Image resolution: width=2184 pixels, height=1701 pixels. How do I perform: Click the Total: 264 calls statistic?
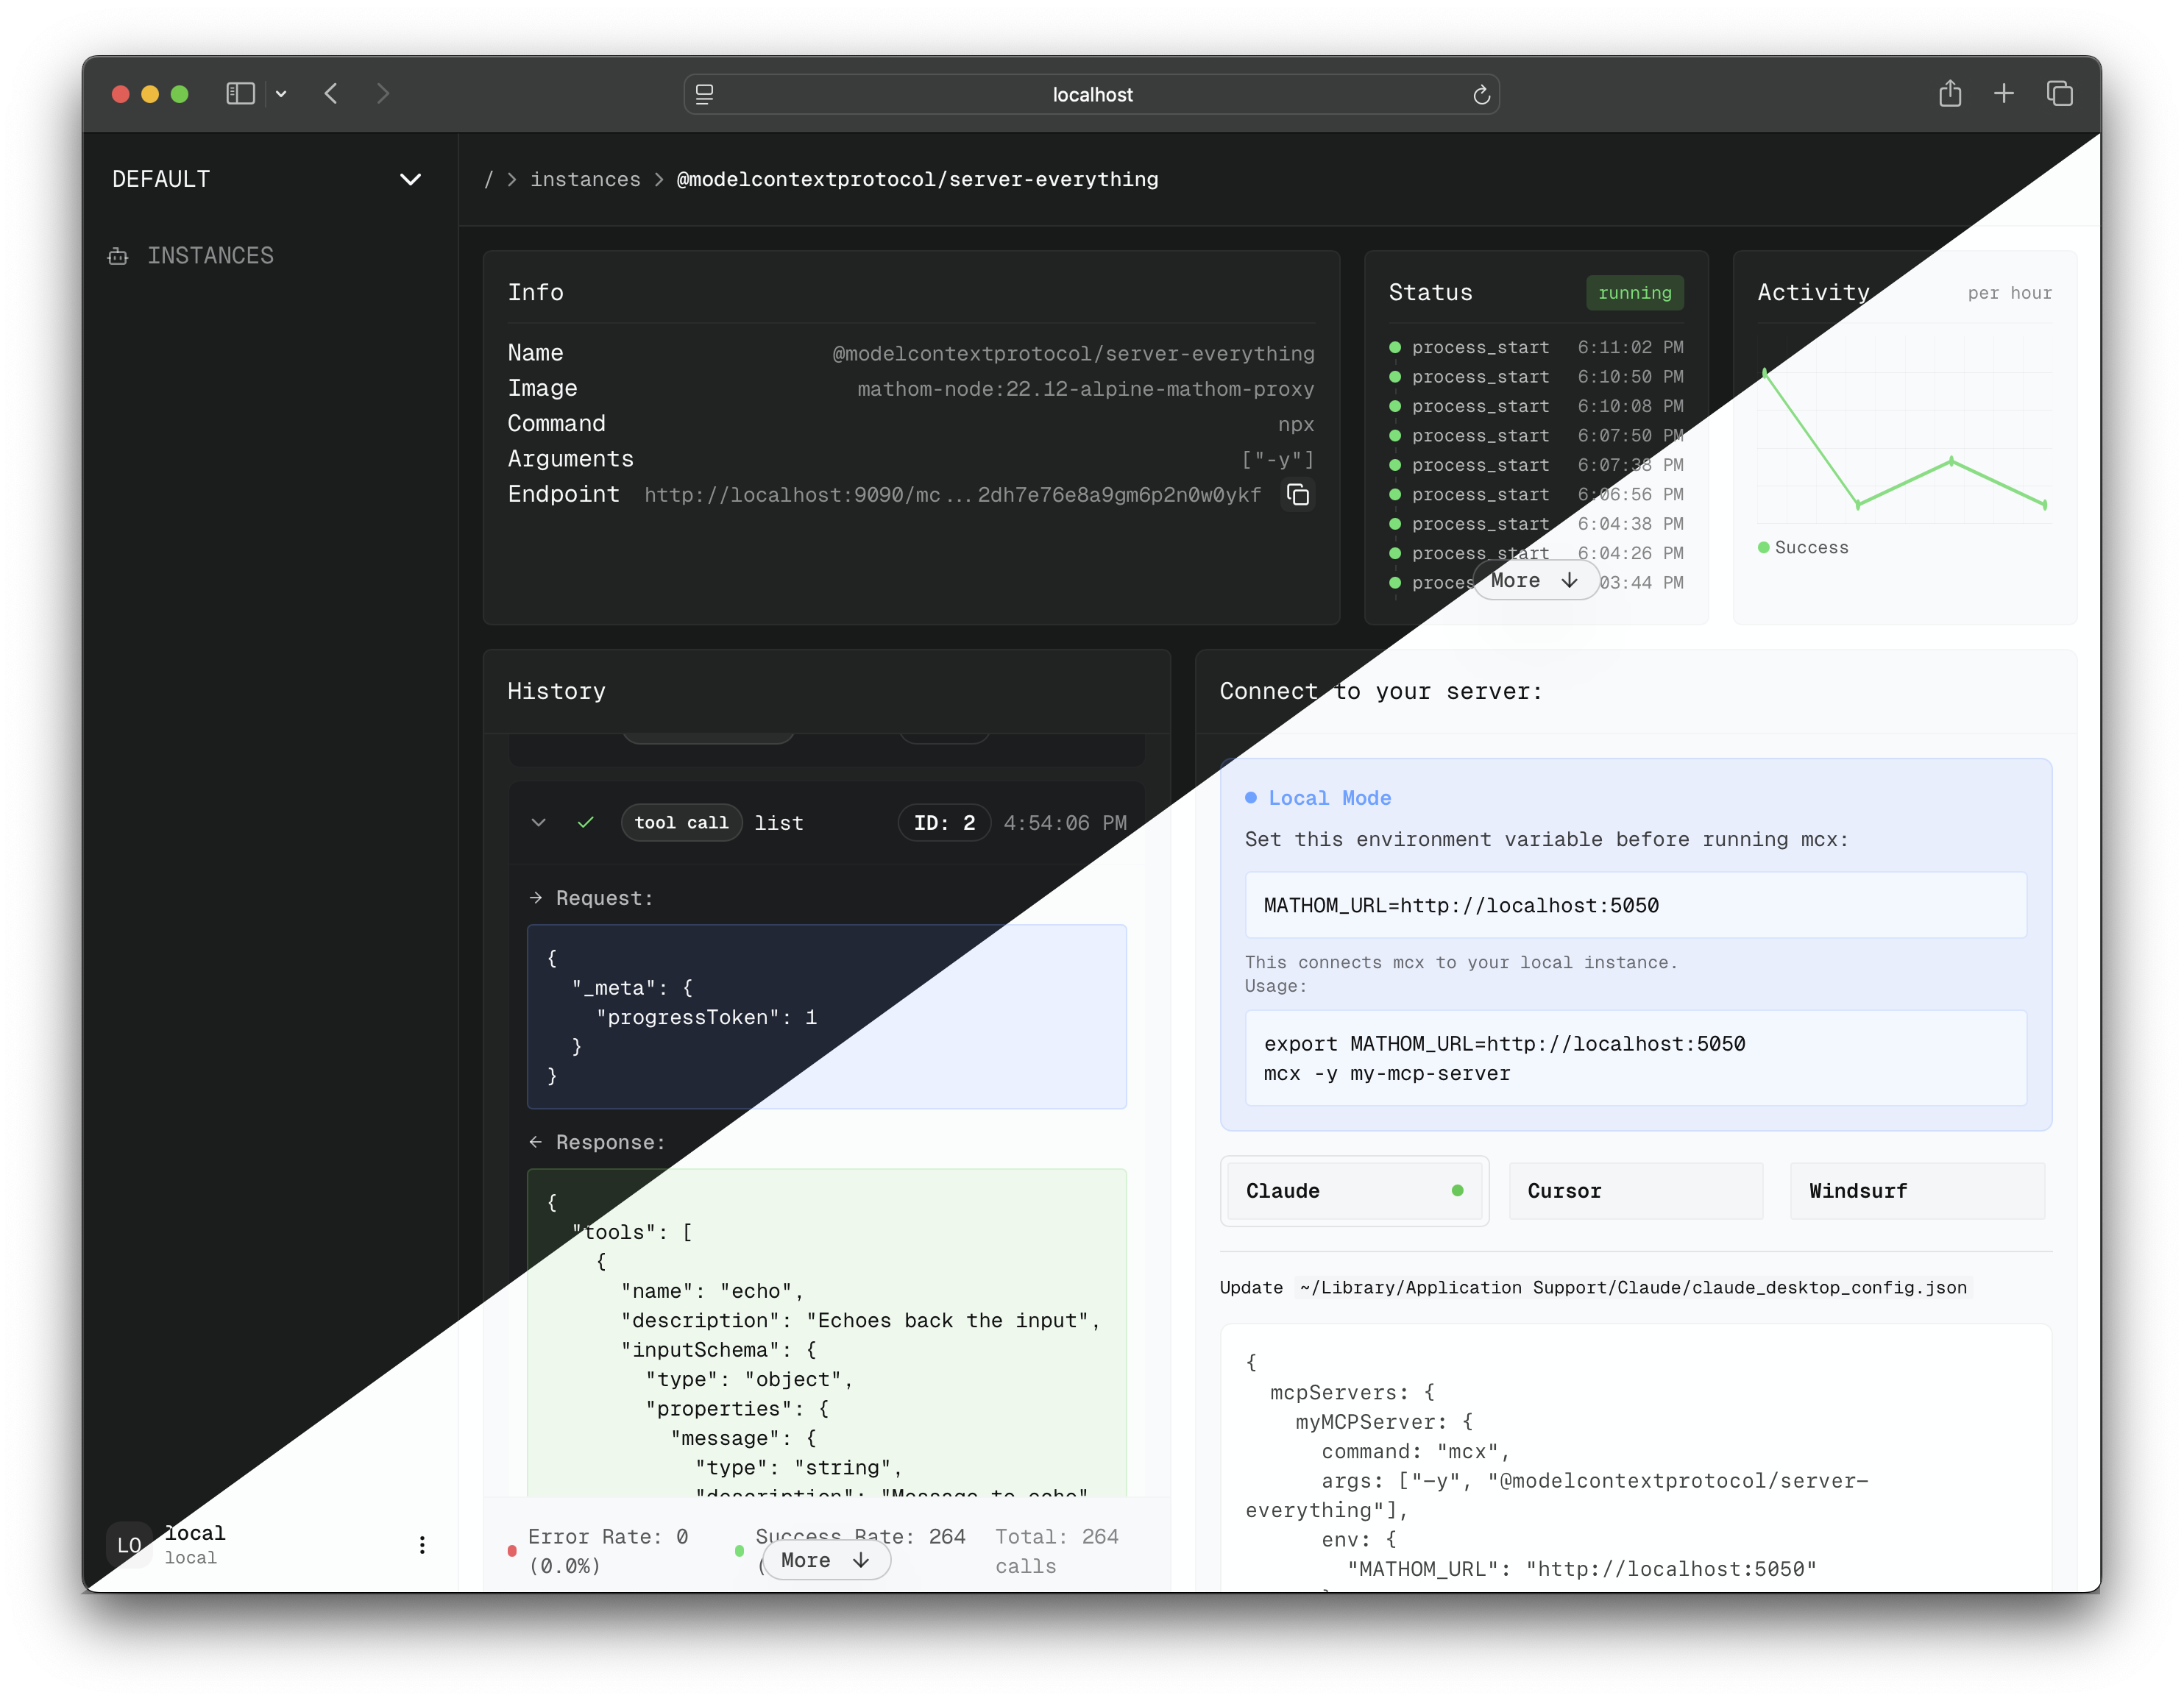1057,1552
